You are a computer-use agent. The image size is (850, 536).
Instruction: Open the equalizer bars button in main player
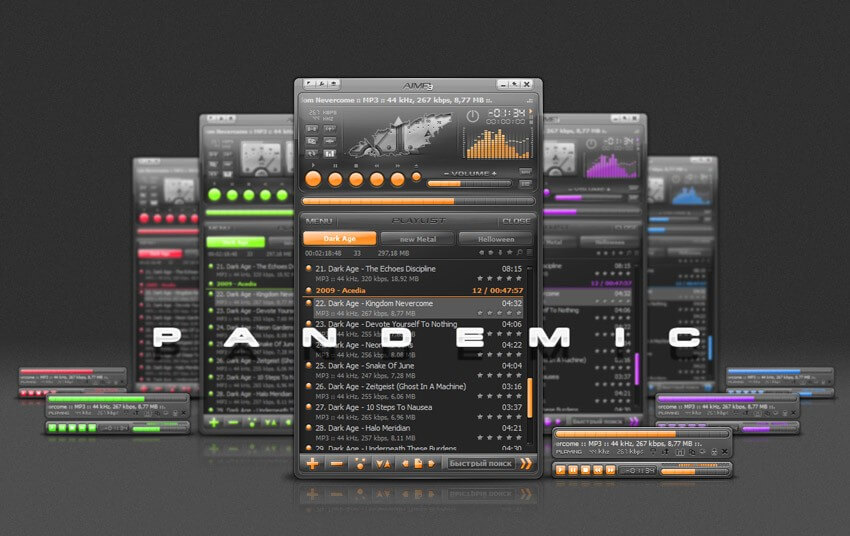click(x=330, y=153)
